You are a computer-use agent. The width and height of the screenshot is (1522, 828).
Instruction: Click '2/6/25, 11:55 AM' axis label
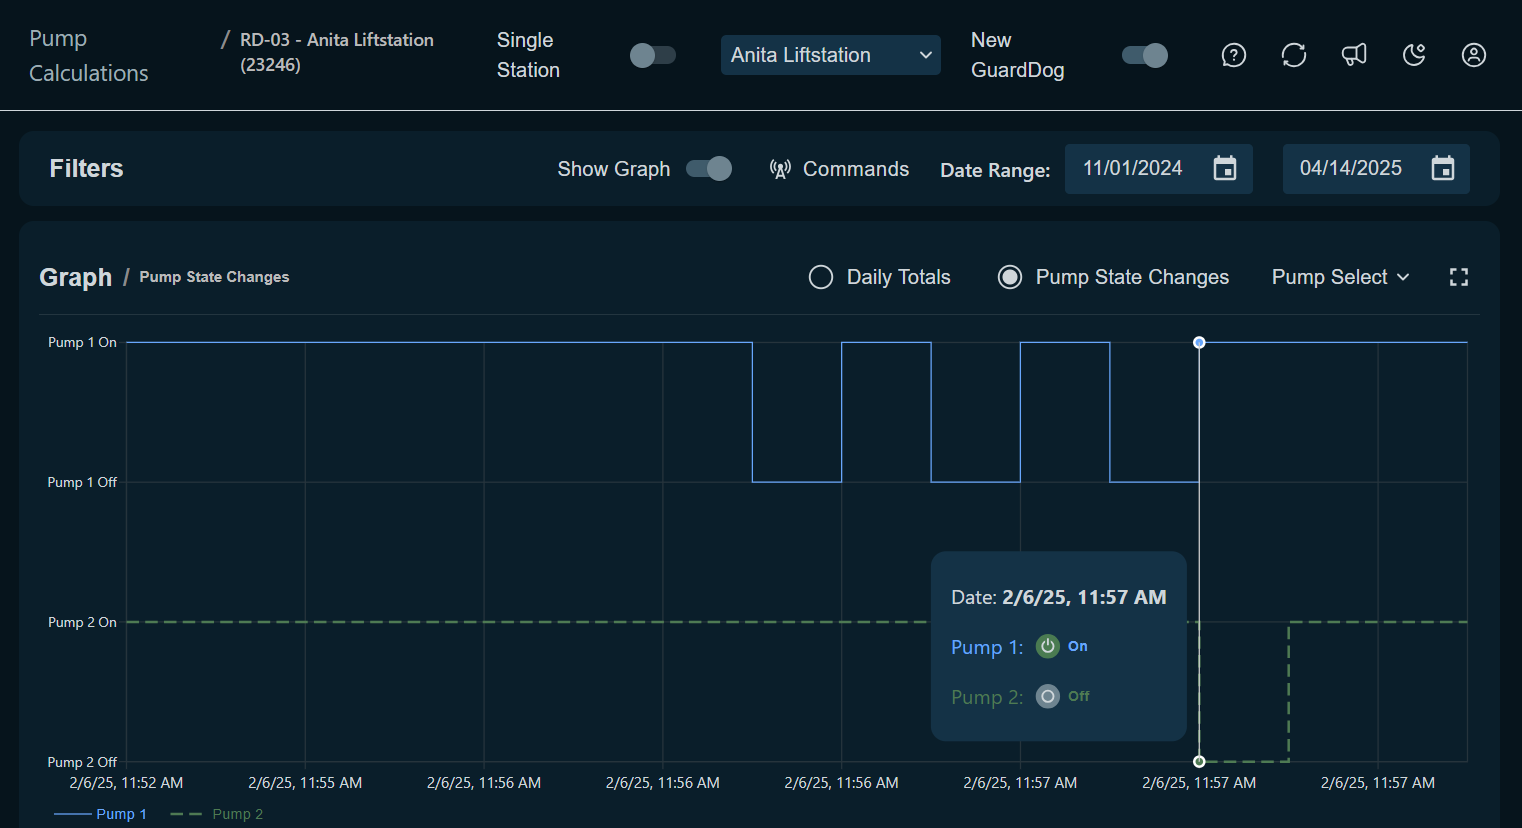[x=305, y=783]
